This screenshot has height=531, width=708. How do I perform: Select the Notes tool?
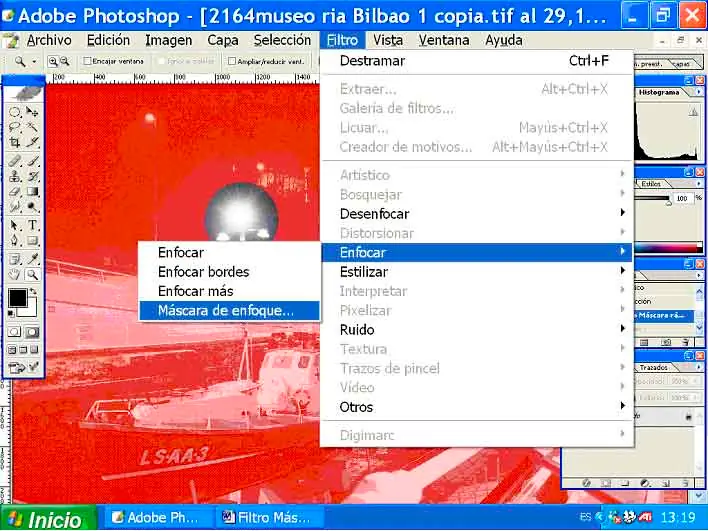tap(15, 259)
